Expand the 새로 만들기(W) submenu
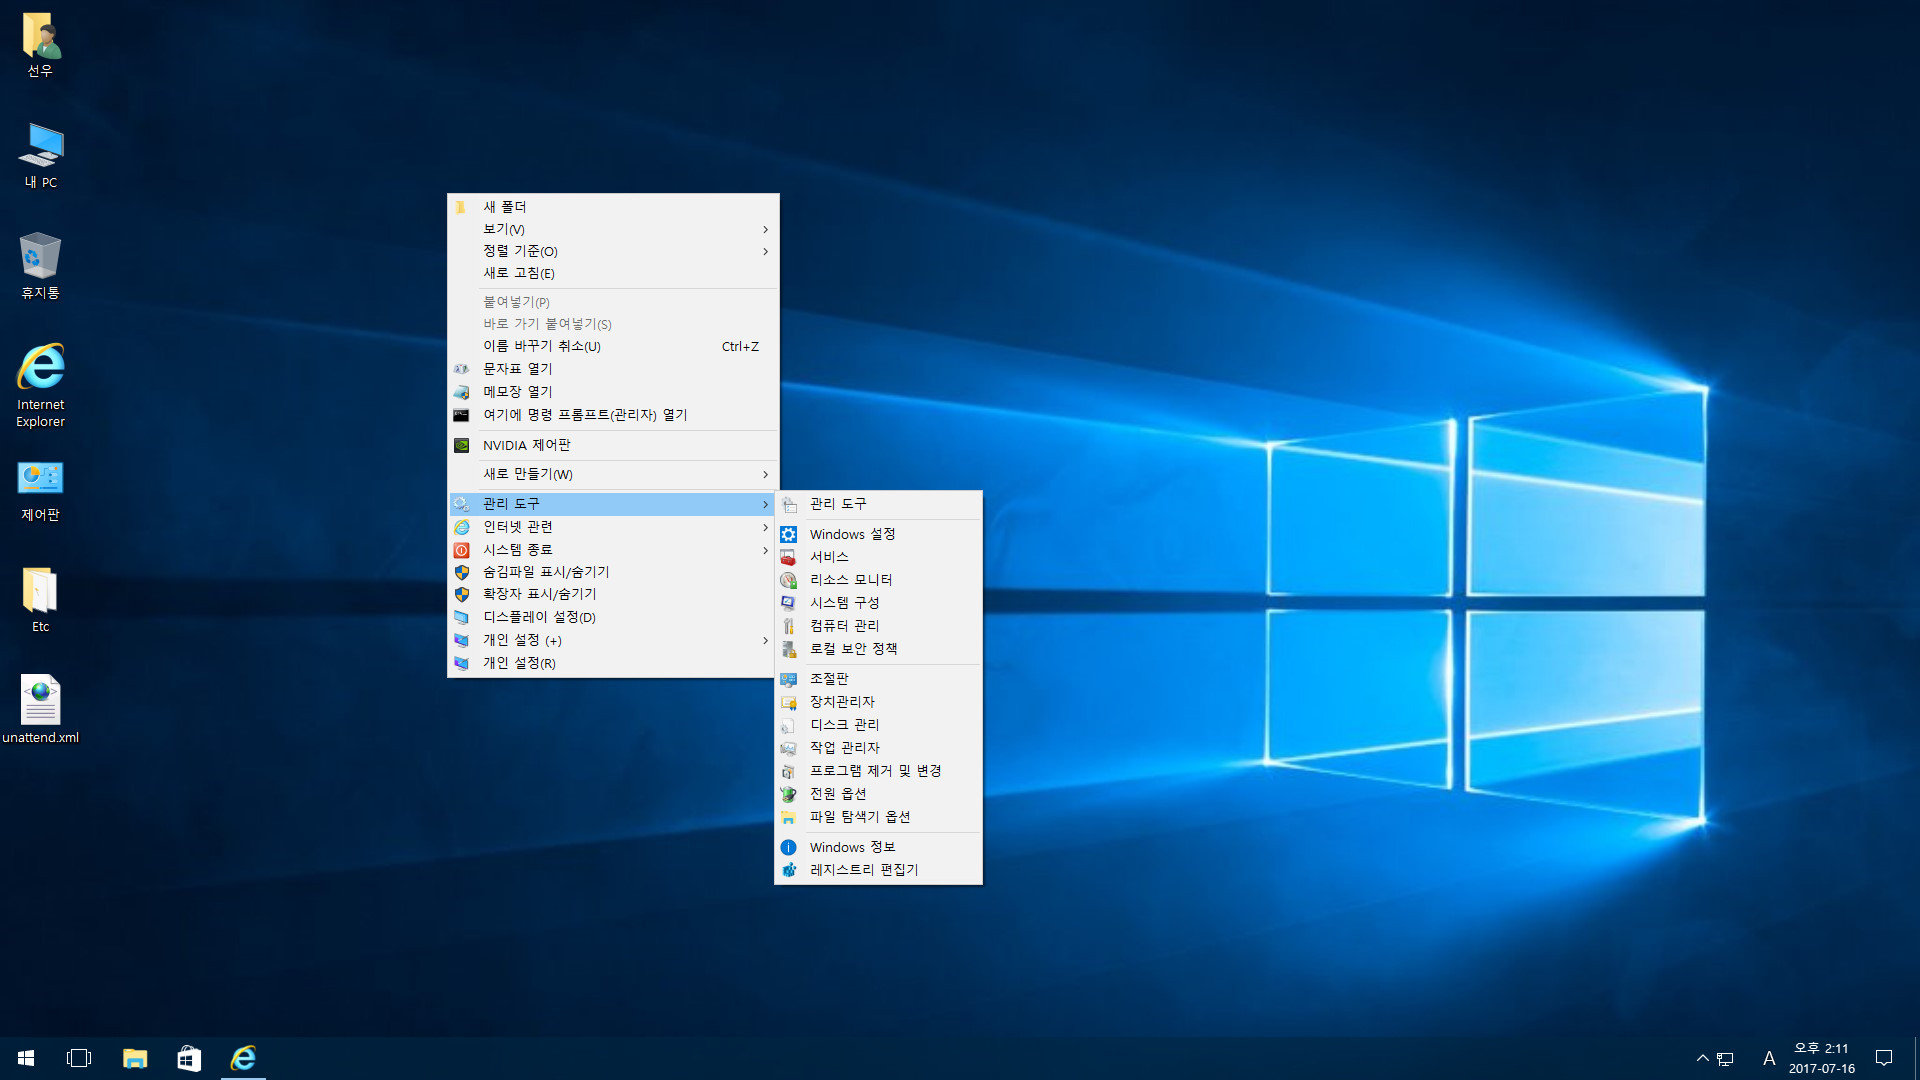The width and height of the screenshot is (1920, 1080). click(x=613, y=474)
